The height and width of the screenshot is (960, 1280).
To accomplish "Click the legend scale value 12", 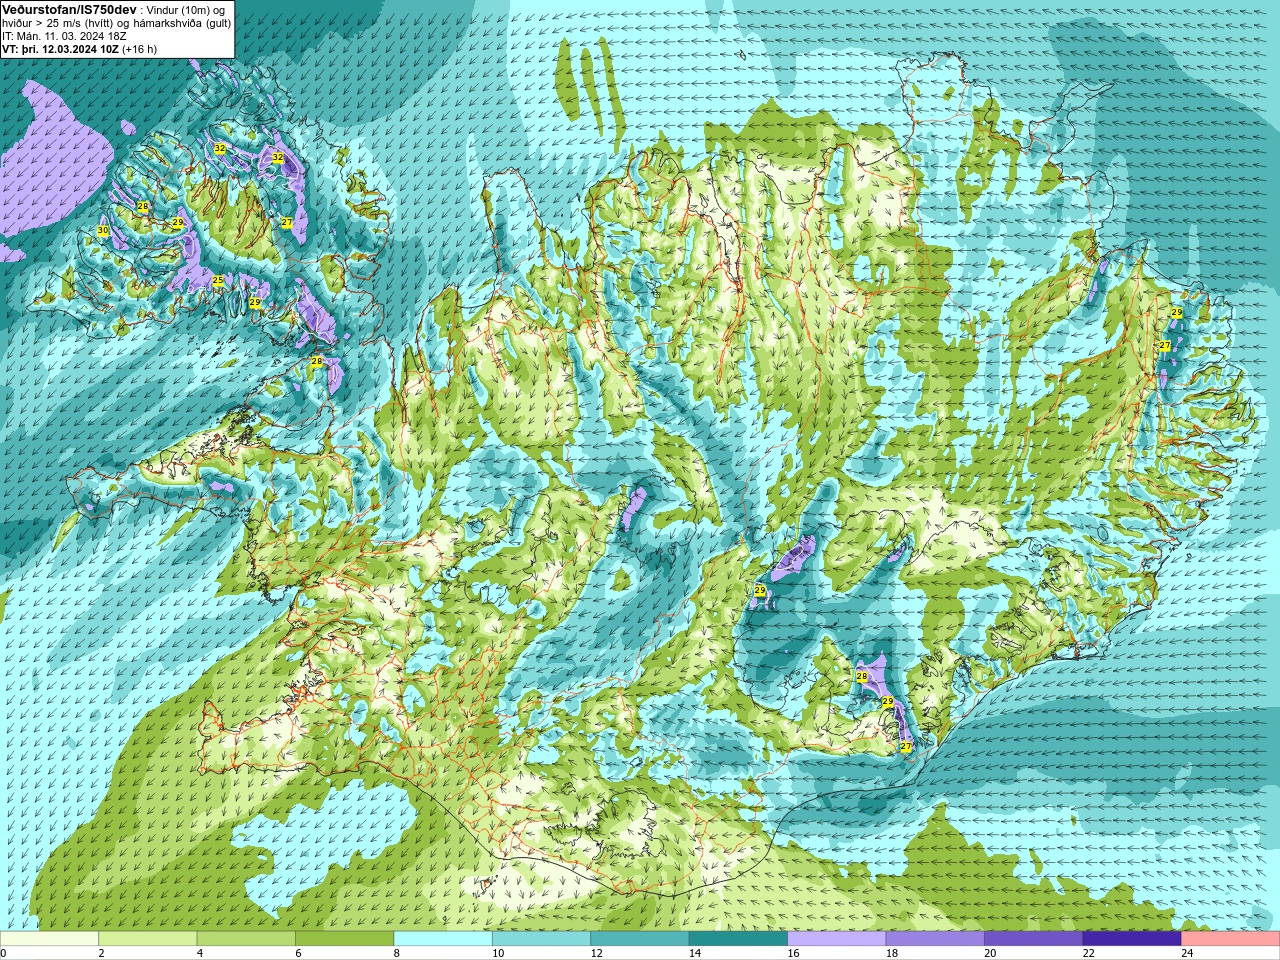I will pos(597,953).
